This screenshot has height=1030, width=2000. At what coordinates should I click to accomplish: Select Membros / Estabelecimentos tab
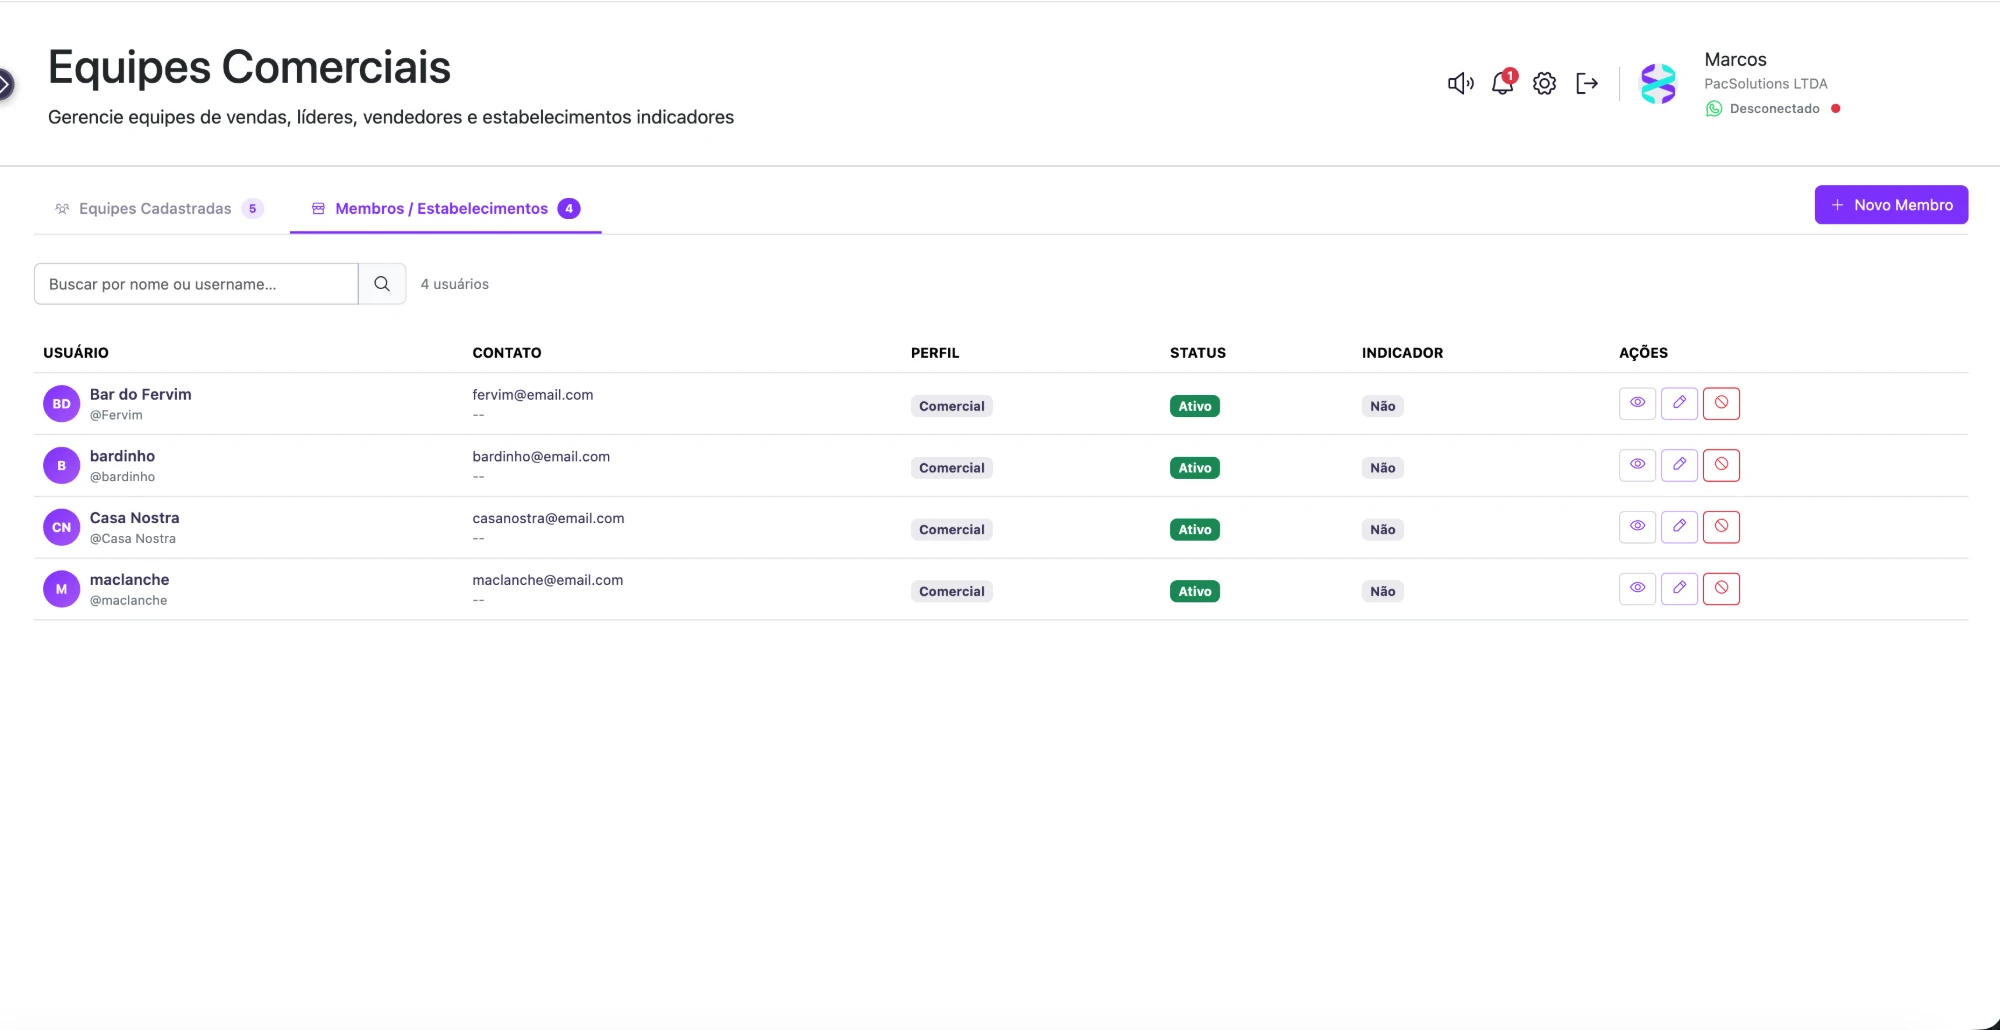click(x=446, y=209)
